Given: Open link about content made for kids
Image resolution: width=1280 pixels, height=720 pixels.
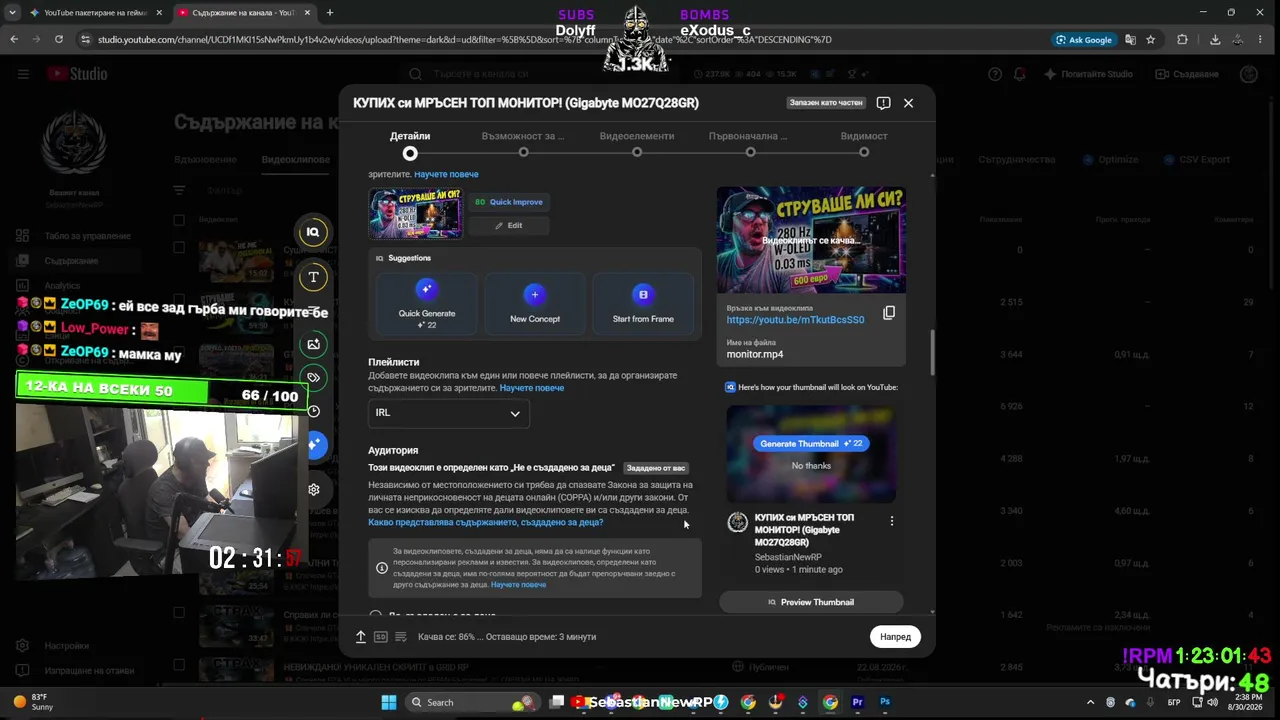Looking at the screenshot, I should (x=486, y=522).
